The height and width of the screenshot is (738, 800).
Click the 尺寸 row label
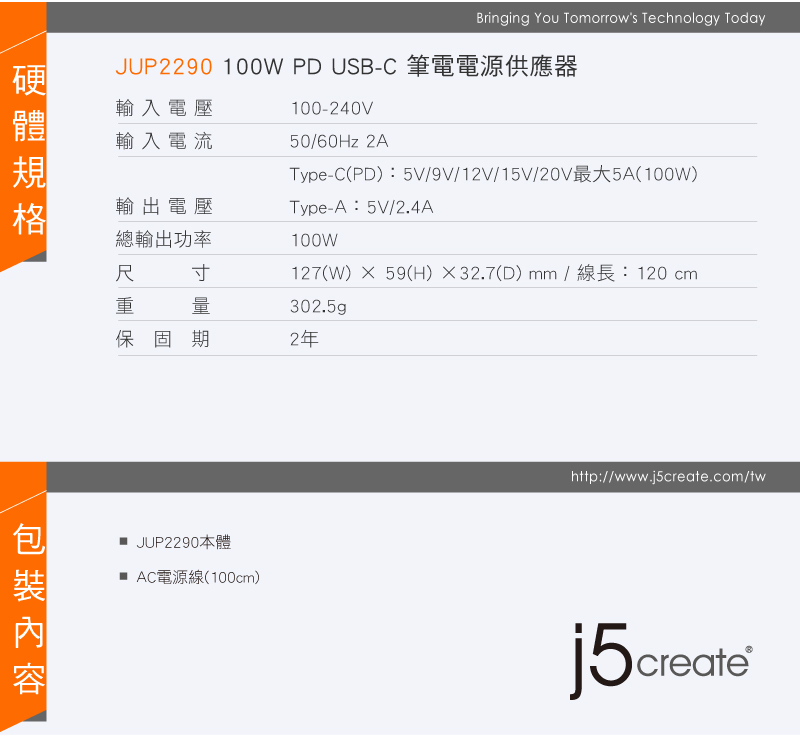(163, 273)
